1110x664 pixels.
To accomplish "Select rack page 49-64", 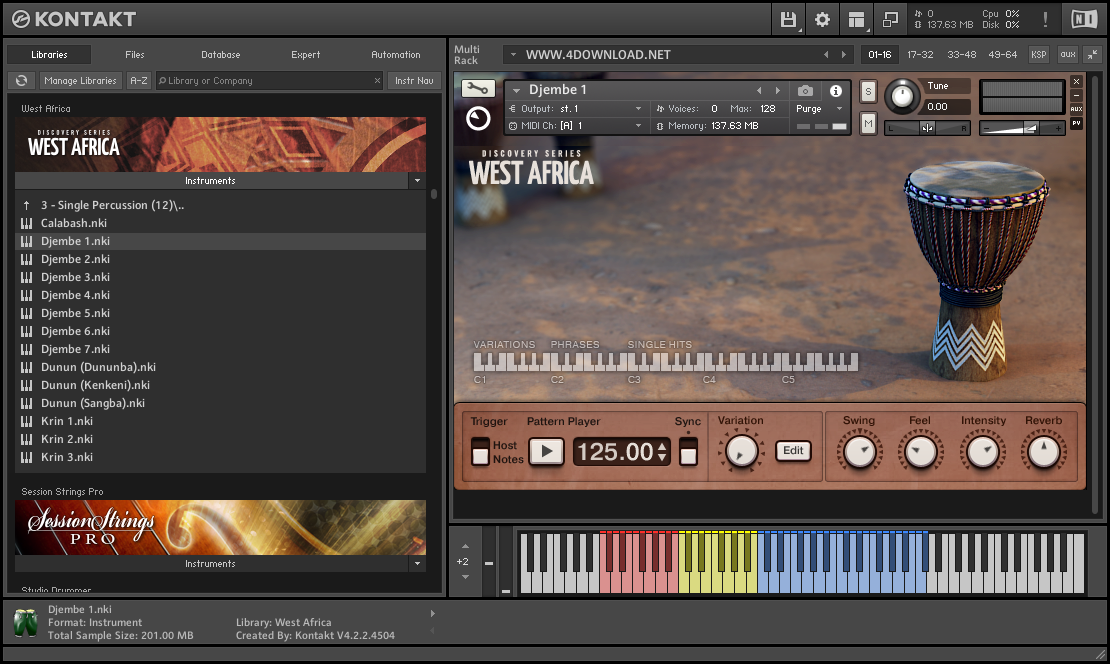I will pos(1002,55).
